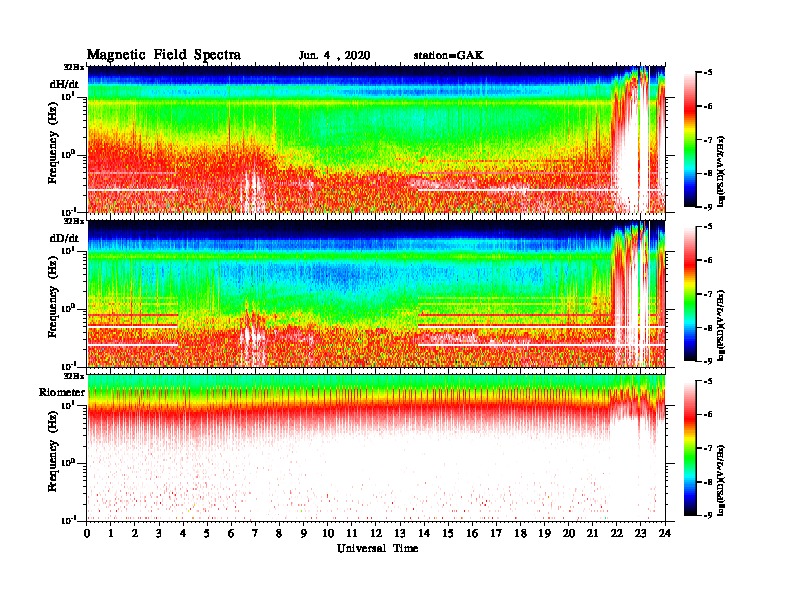Click hour tick label "17" on time axis
This screenshot has height=612, width=792.
497,533
